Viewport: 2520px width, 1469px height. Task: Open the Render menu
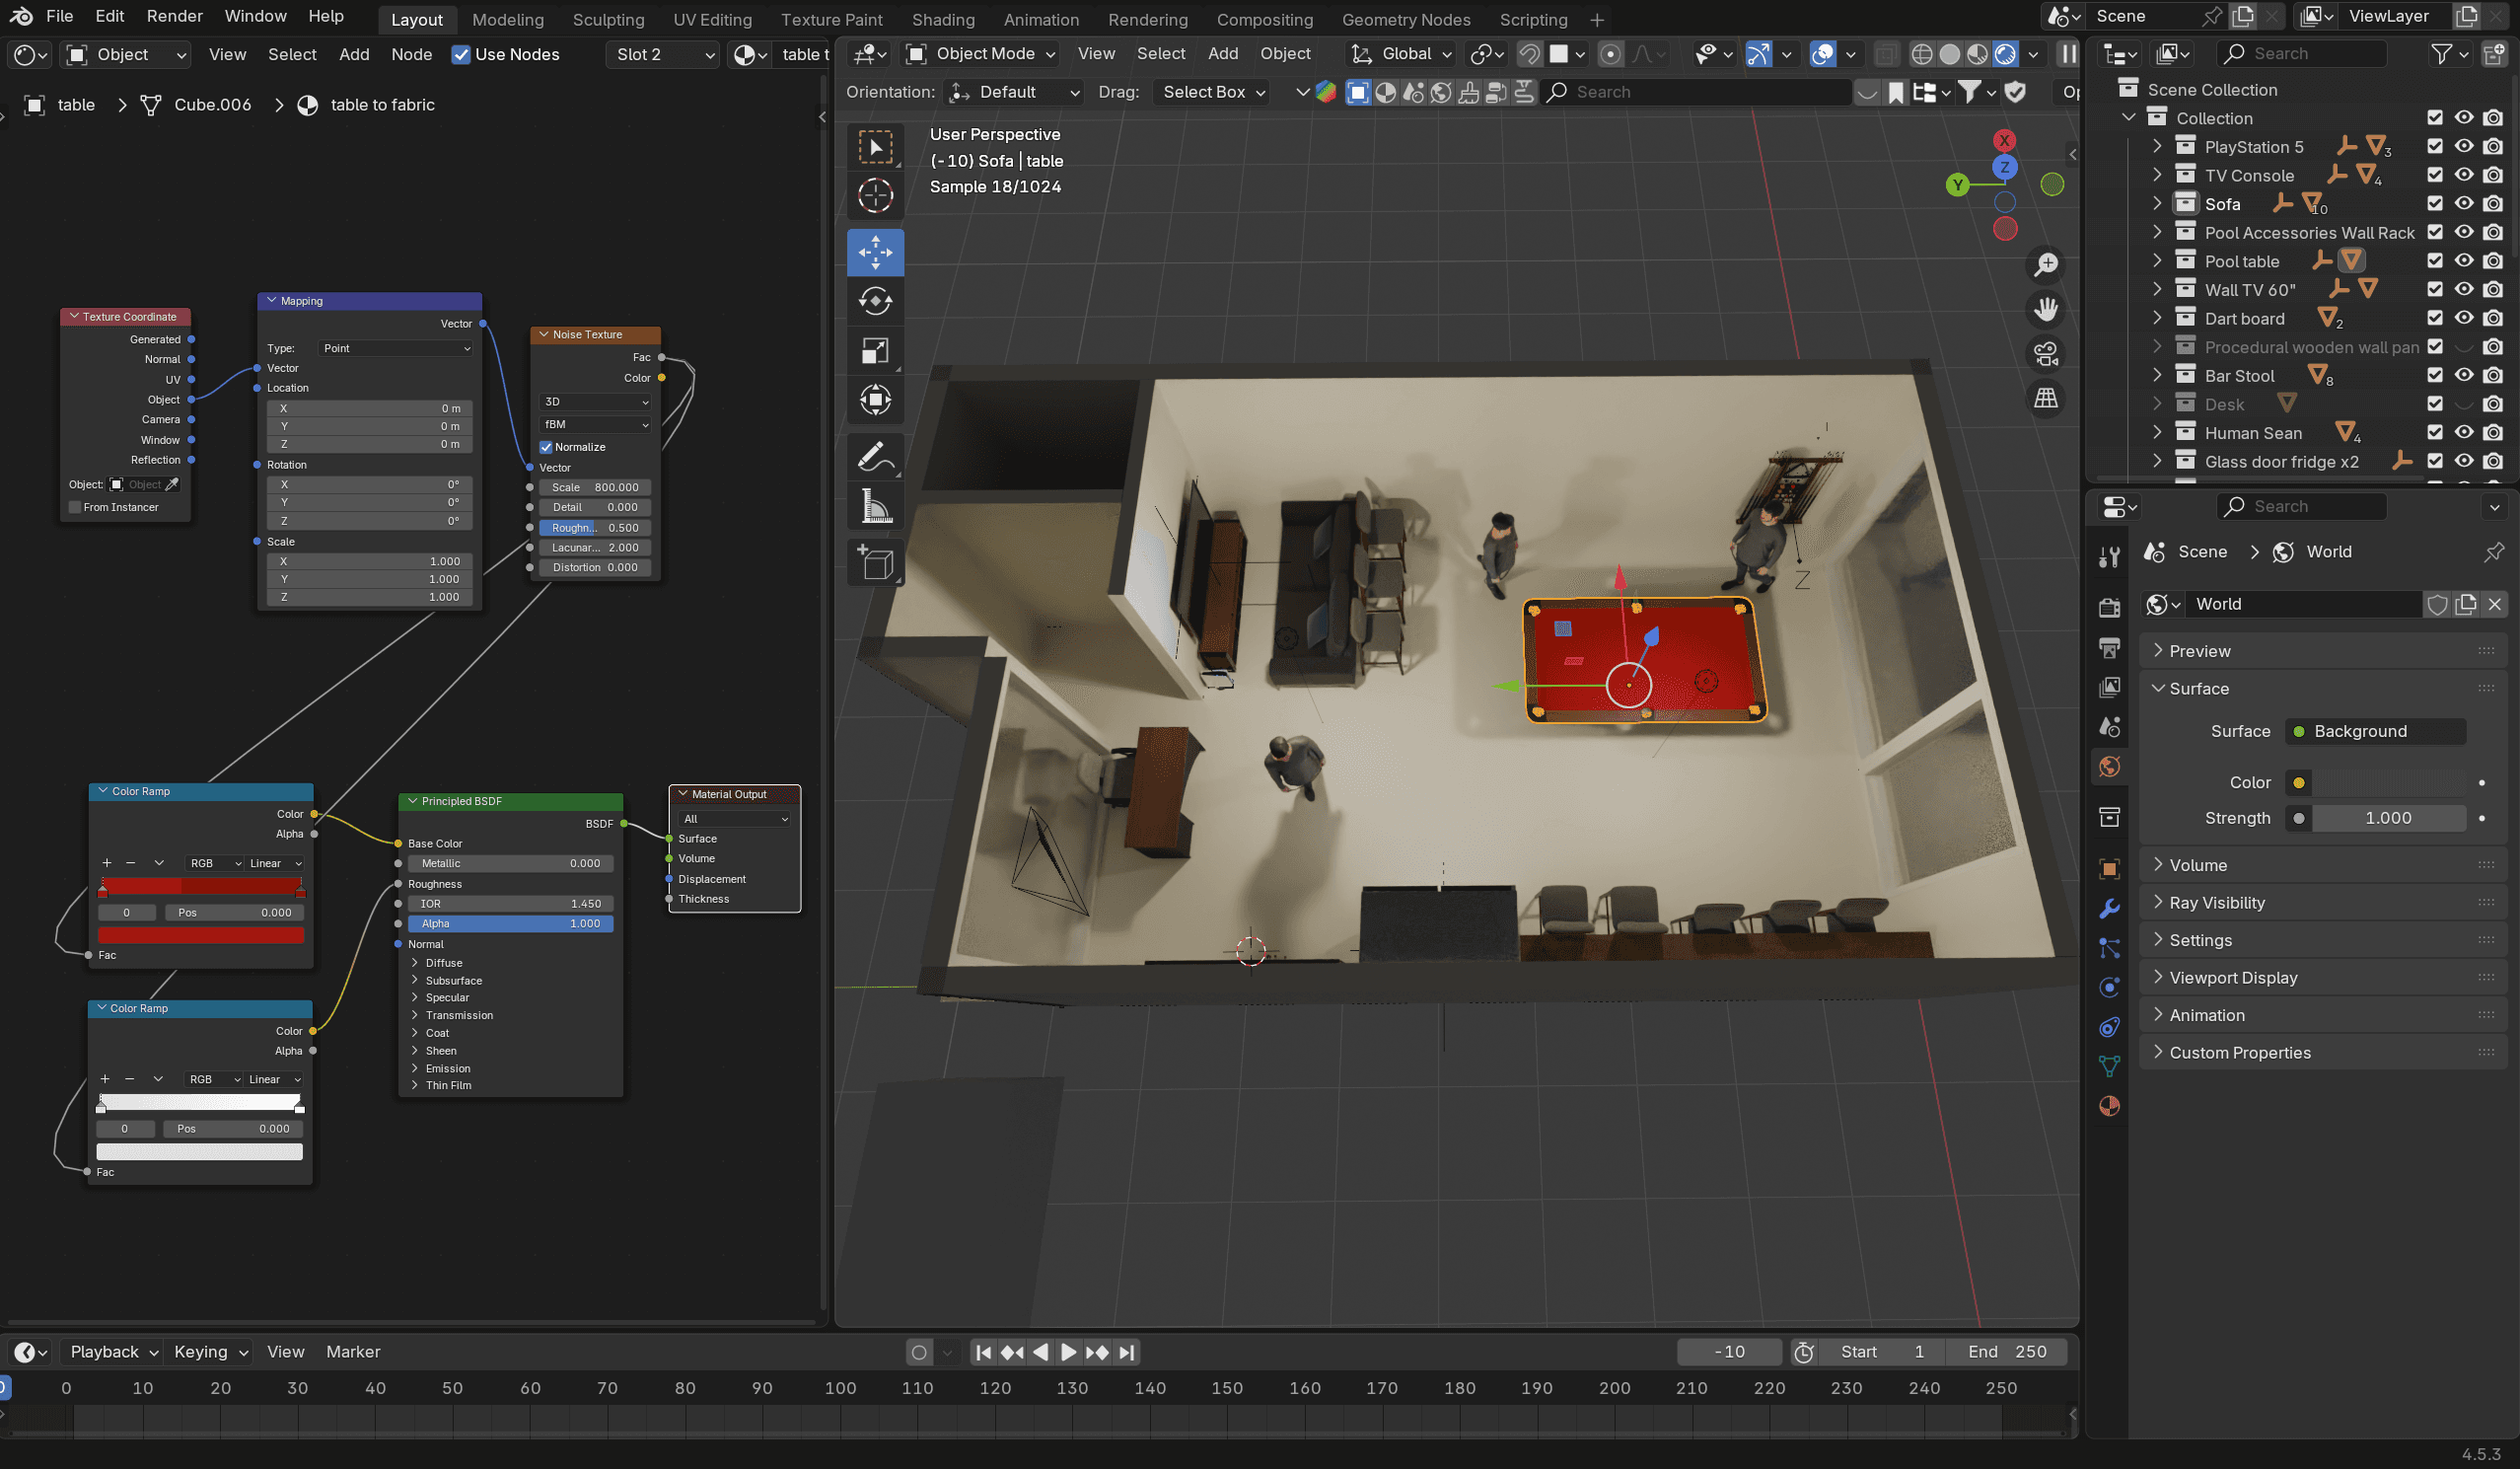coord(174,16)
